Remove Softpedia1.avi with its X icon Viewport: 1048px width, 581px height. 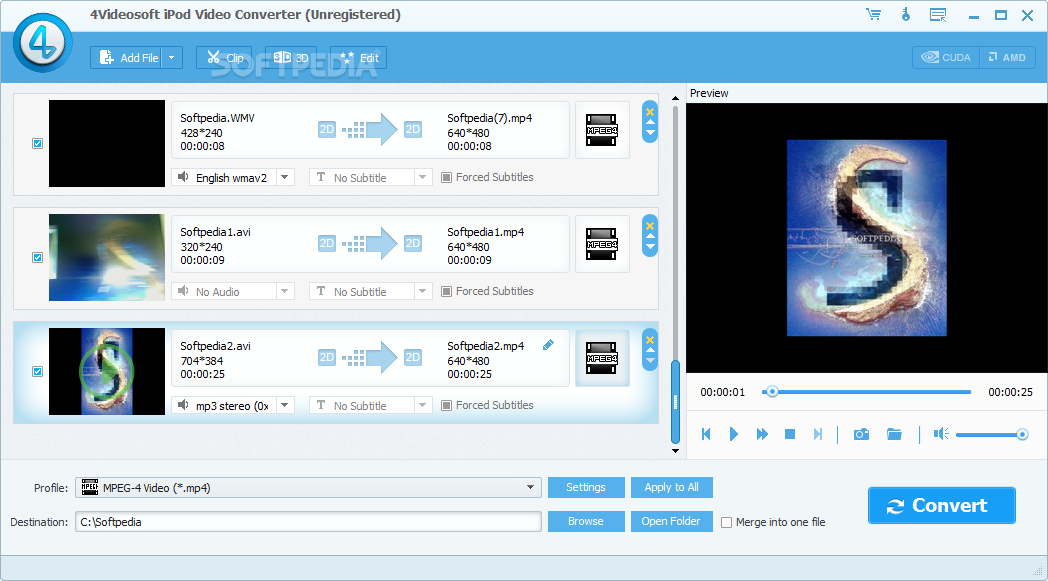(650, 226)
